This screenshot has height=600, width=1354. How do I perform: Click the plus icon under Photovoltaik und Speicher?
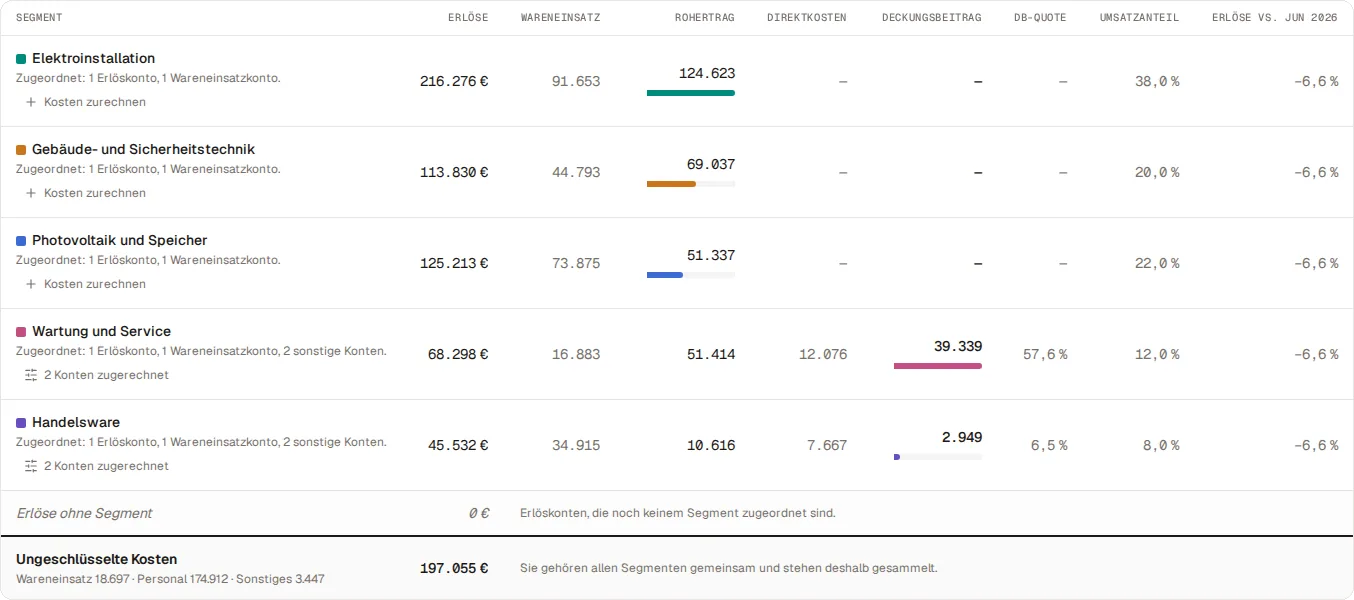[31, 284]
